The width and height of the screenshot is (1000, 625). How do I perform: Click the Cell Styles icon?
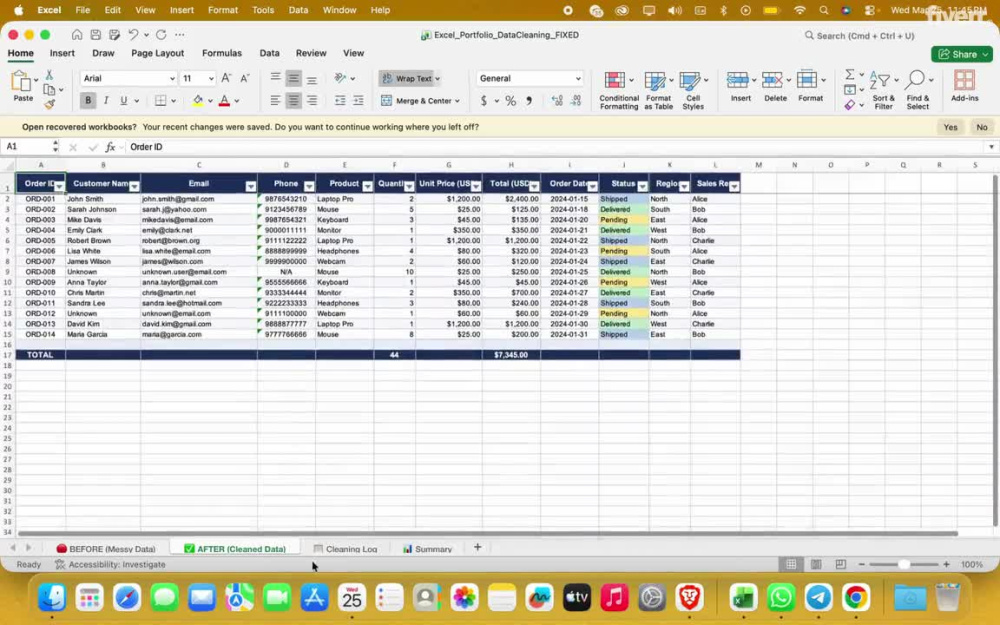(x=689, y=80)
